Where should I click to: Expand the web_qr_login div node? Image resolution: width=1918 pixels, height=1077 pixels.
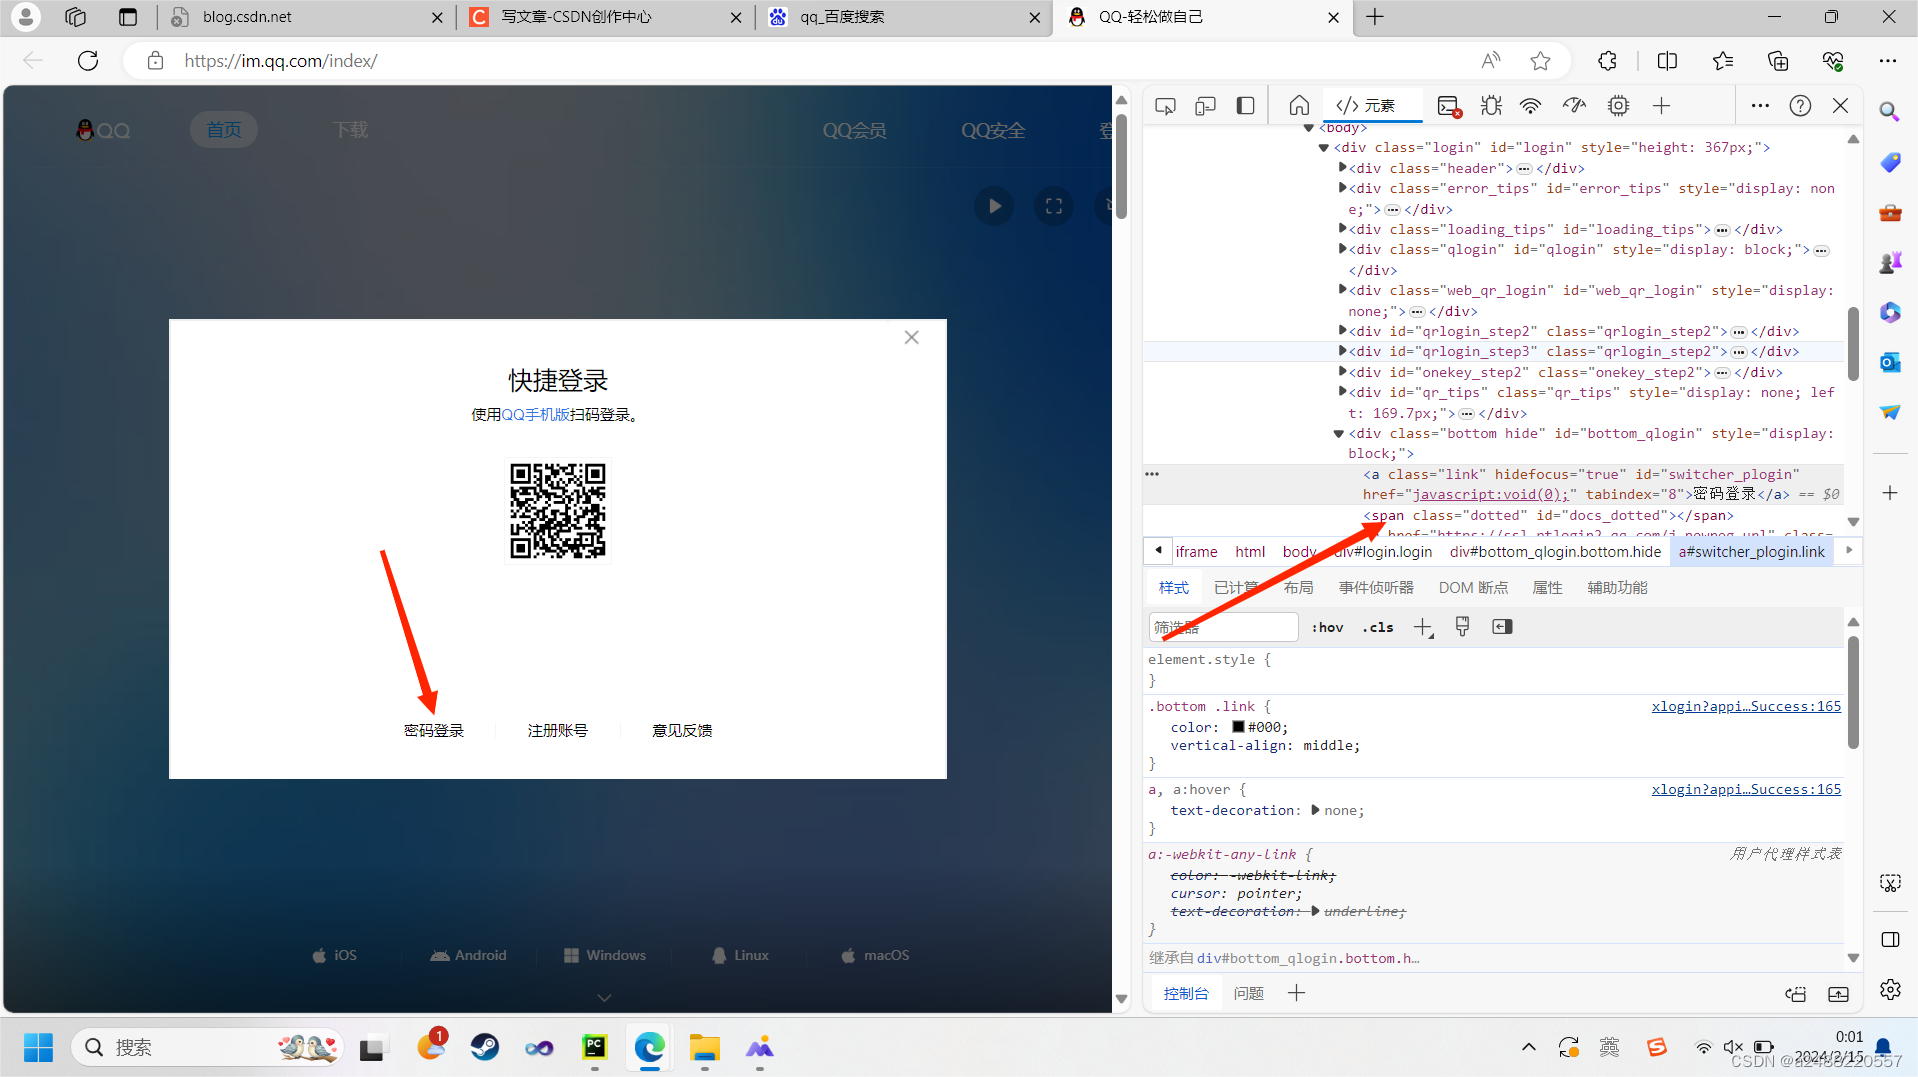point(1343,290)
